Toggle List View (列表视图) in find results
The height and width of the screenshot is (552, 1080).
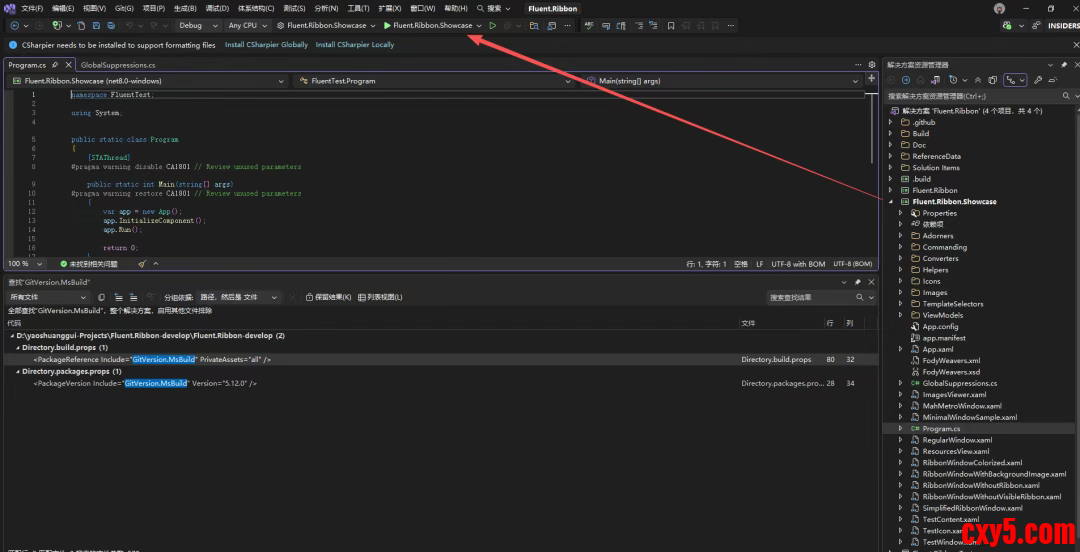pyautogui.click(x=380, y=297)
